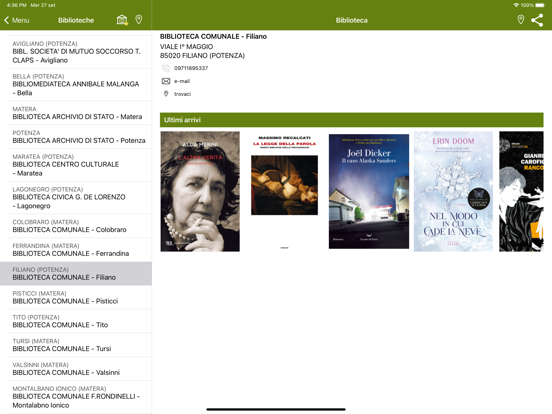Select Biblioteca Comunale - Ferrandina
The image size is (552, 414).
coord(76,250)
